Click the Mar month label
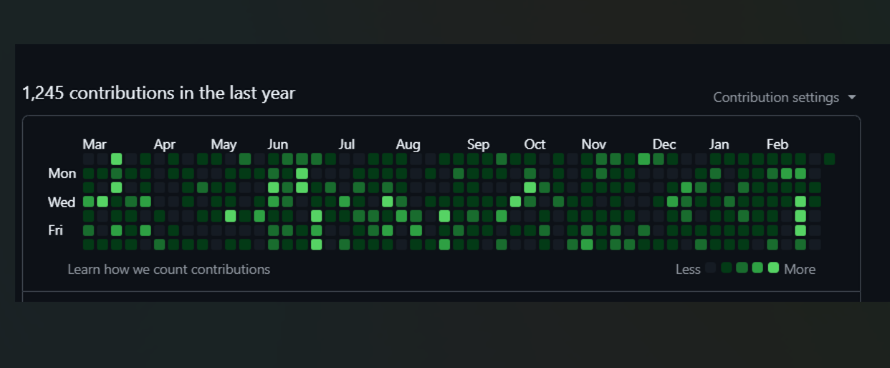 [94, 144]
